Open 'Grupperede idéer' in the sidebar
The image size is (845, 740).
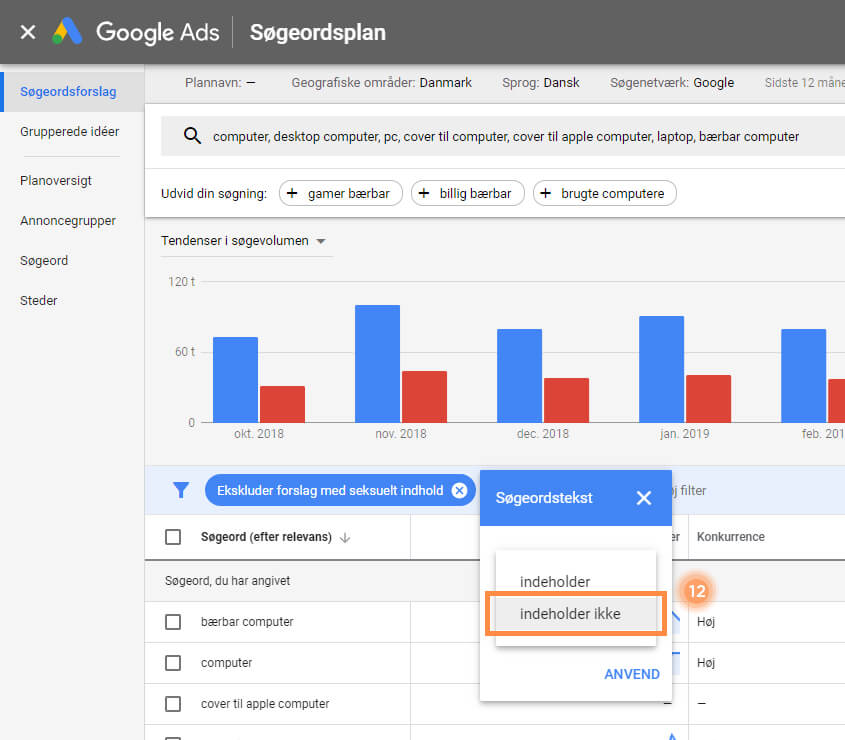click(x=70, y=132)
